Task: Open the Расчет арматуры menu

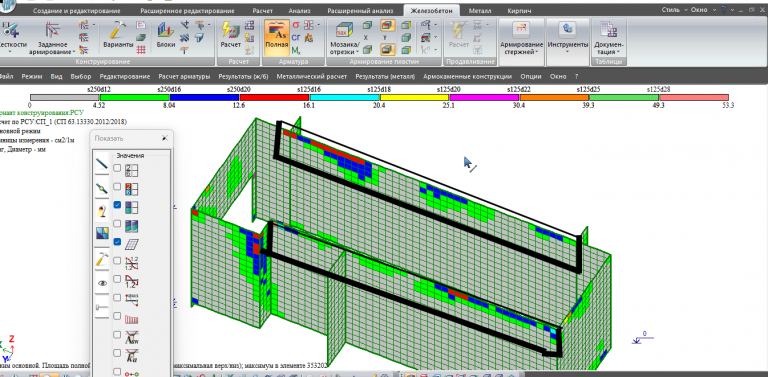Action: tap(184, 76)
